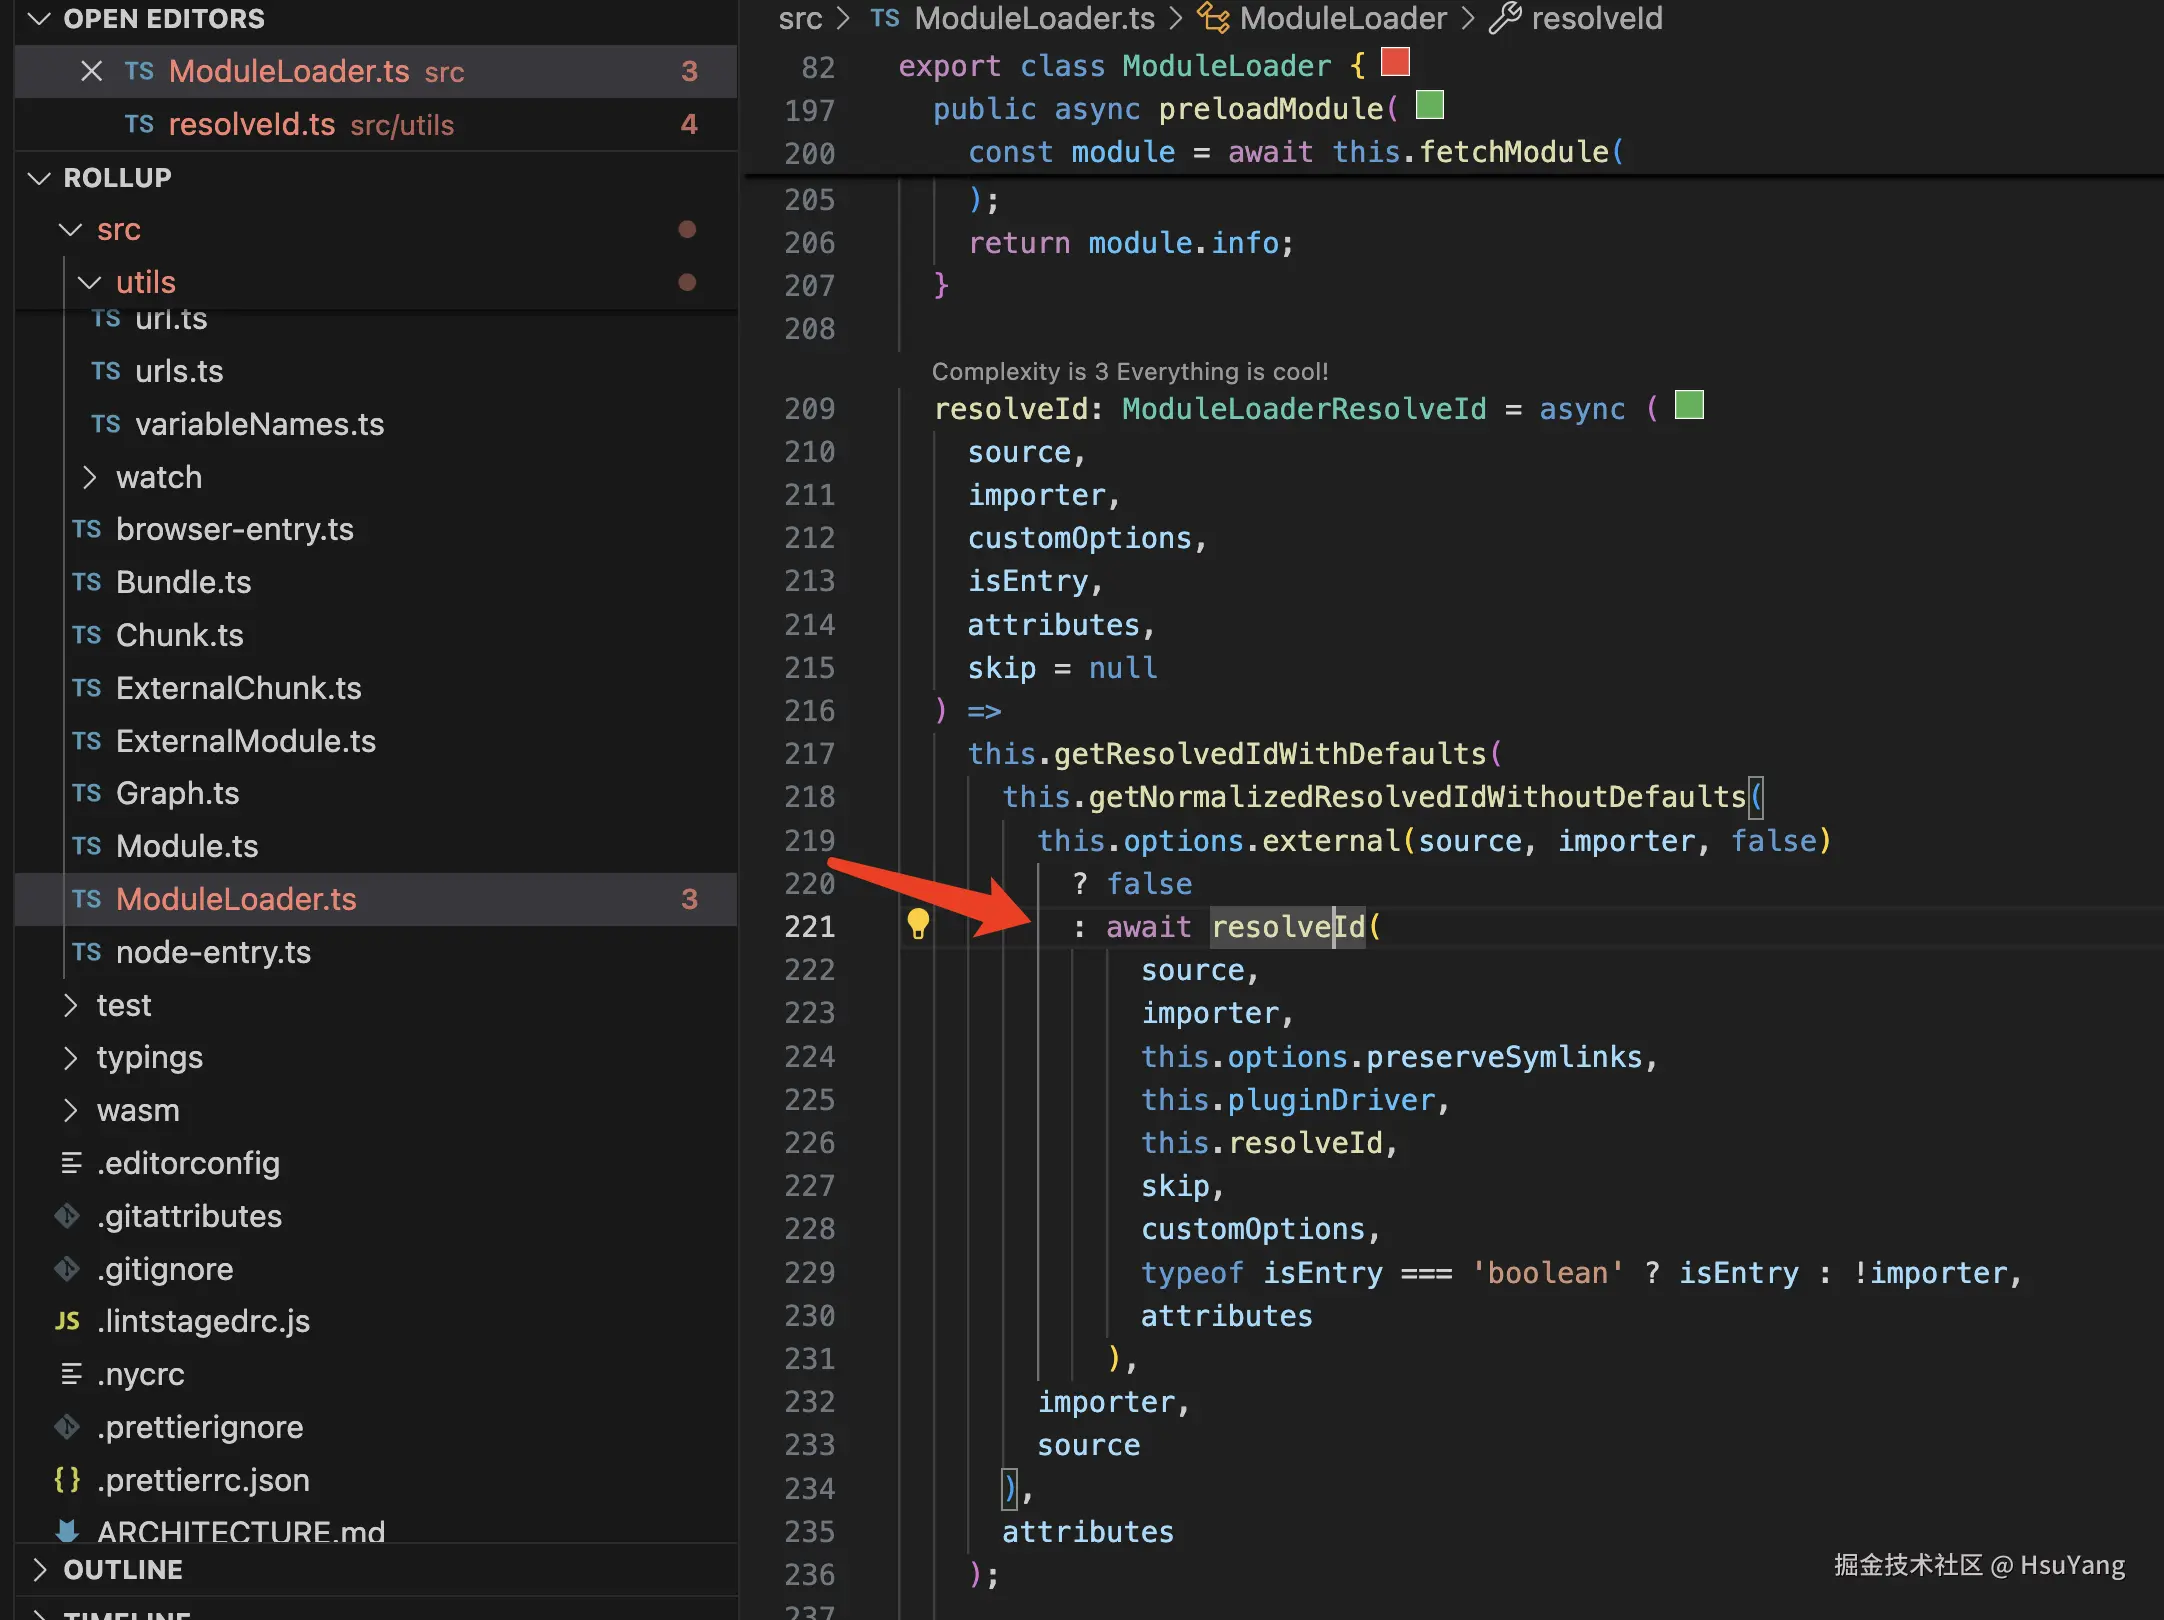Collapse the ROLLUP folder section
2164x1620 pixels.
point(39,177)
